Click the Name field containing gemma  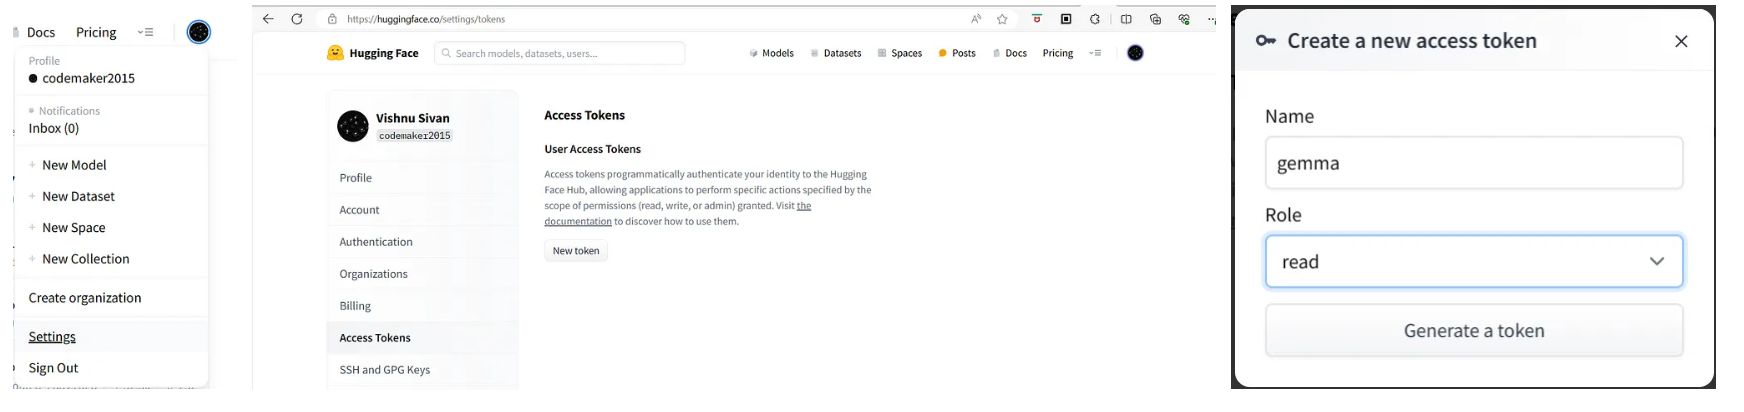[1474, 163]
